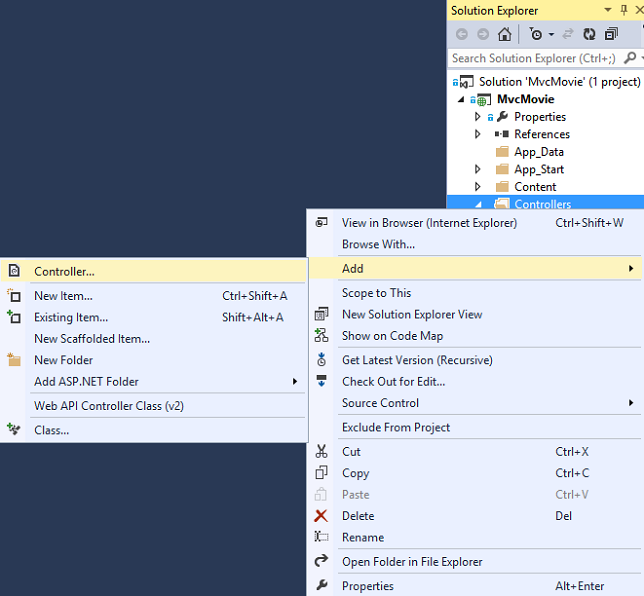Viewport: 644px width, 596px height.
Task: Click Sync with Active Document icon
Action: (x=568, y=34)
